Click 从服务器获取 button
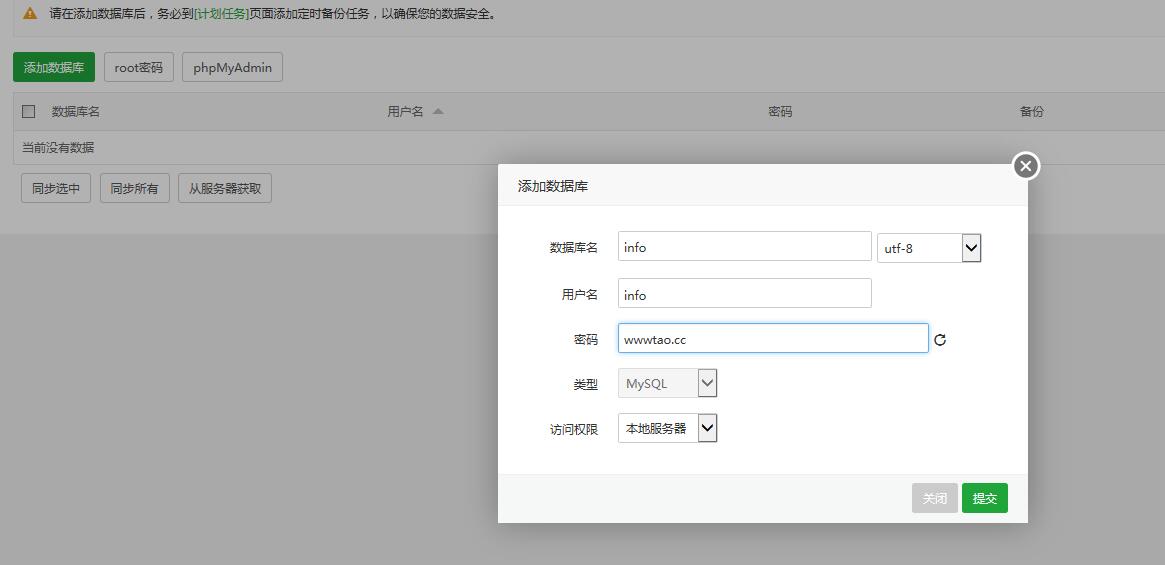The width and height of the screenshot is (1165, 565). 225,188
